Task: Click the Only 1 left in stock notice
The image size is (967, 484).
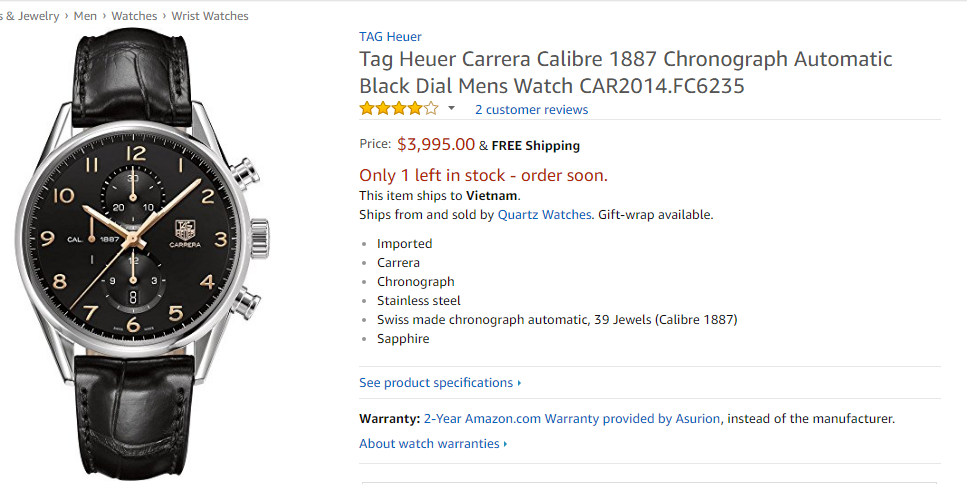Action: (x=483, y=176)
